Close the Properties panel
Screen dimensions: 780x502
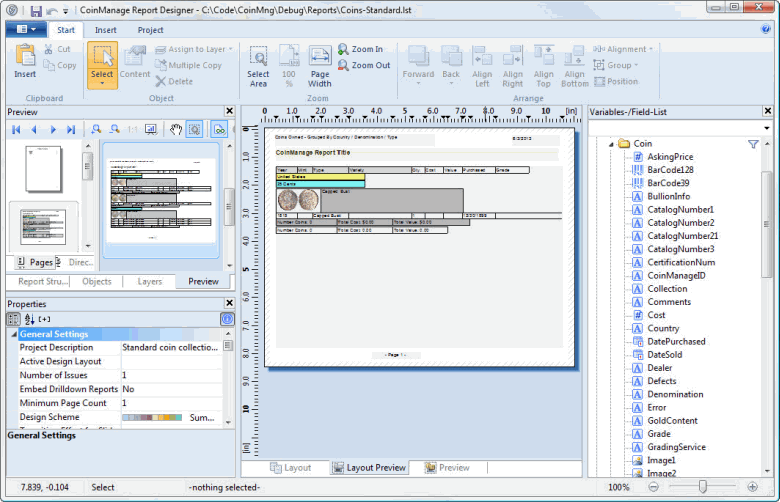(229, 302)
